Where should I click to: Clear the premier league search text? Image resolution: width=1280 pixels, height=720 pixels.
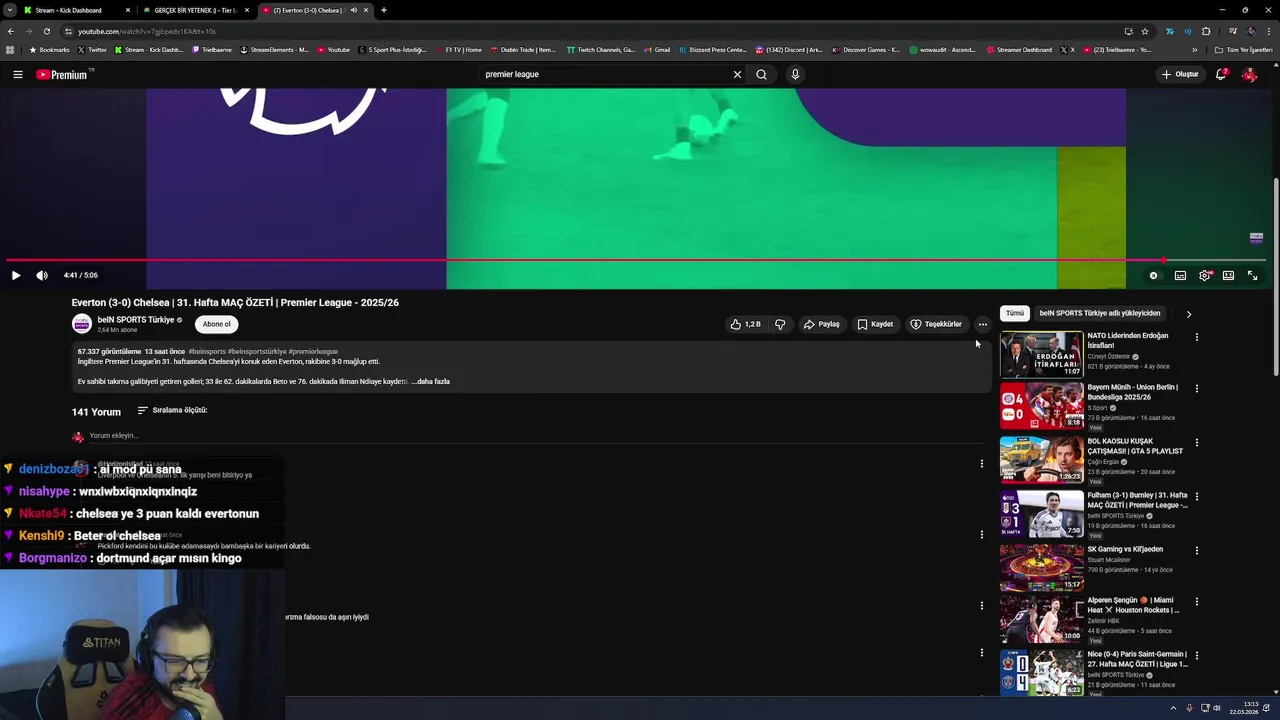click(x=737, y=74)
